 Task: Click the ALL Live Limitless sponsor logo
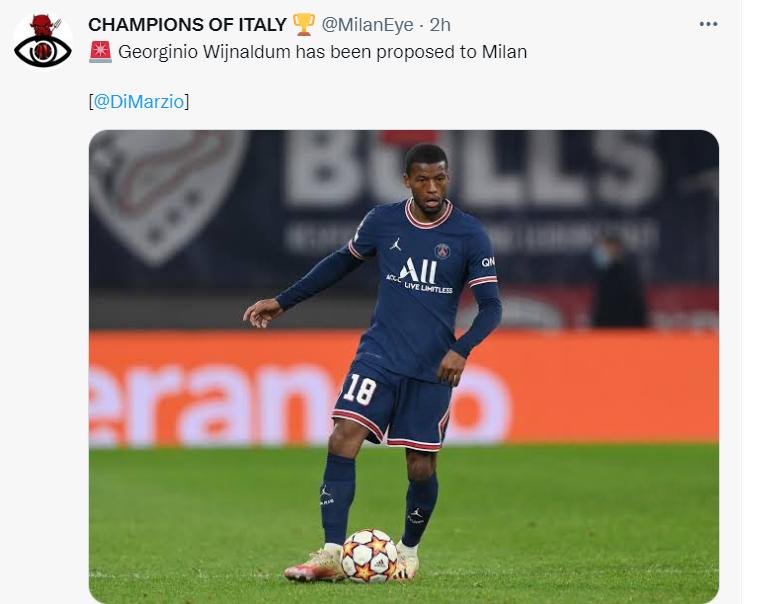point(420,276)
